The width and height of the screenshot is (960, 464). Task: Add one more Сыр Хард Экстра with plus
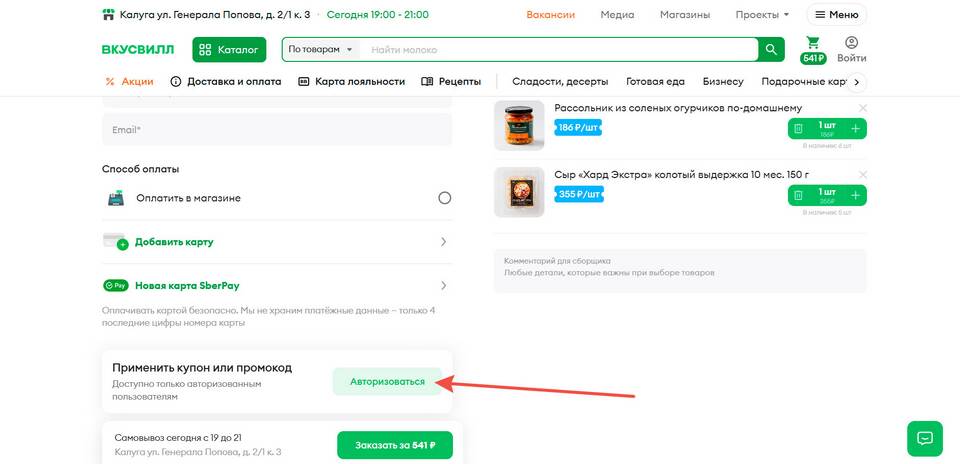click(855, 195)
